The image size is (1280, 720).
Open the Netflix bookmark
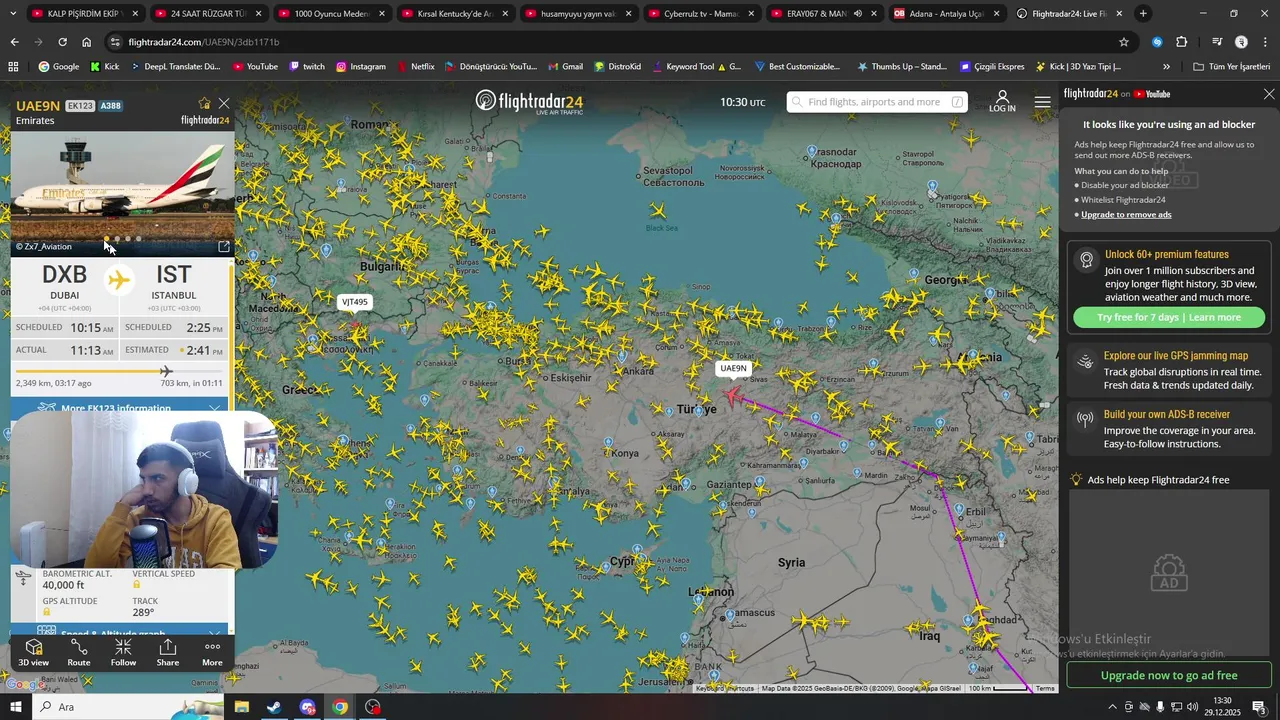[x=416, y=67]
